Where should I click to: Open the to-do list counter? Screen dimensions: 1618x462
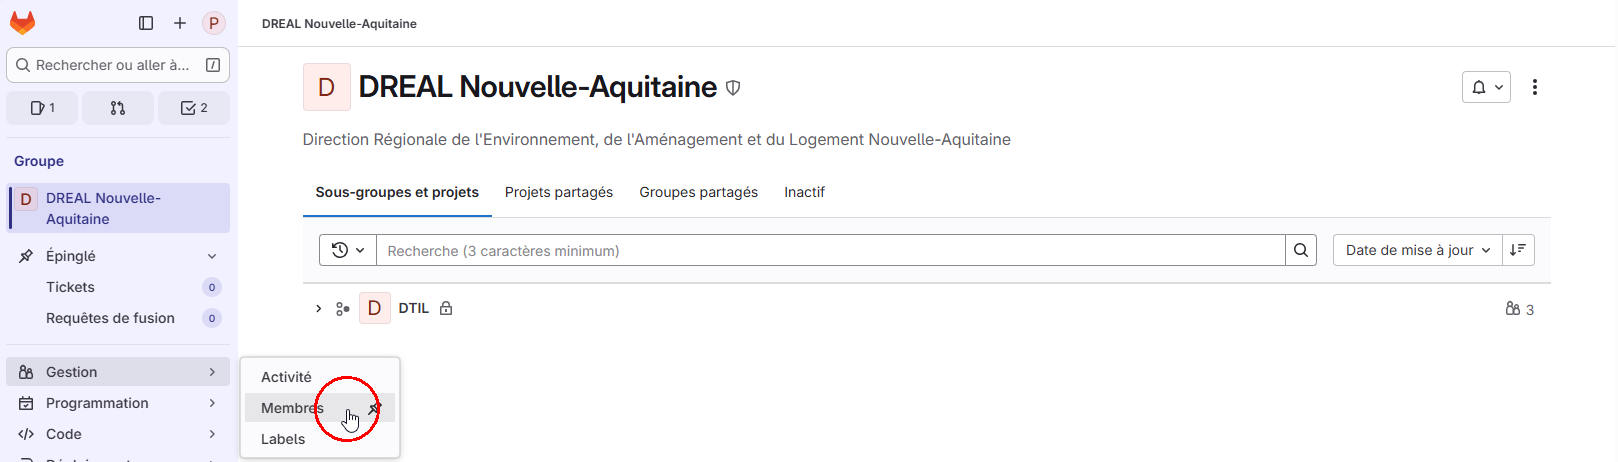(194, 108)
